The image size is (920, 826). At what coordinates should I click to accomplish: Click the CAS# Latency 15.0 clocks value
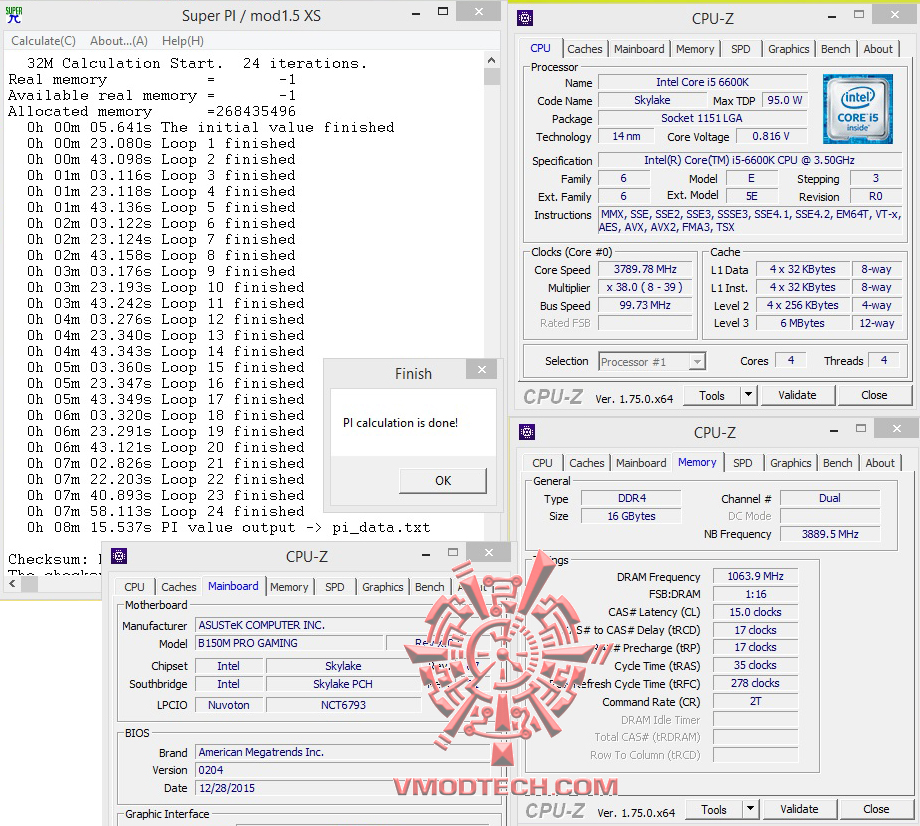pyautogui.click(x=755, y=612)
